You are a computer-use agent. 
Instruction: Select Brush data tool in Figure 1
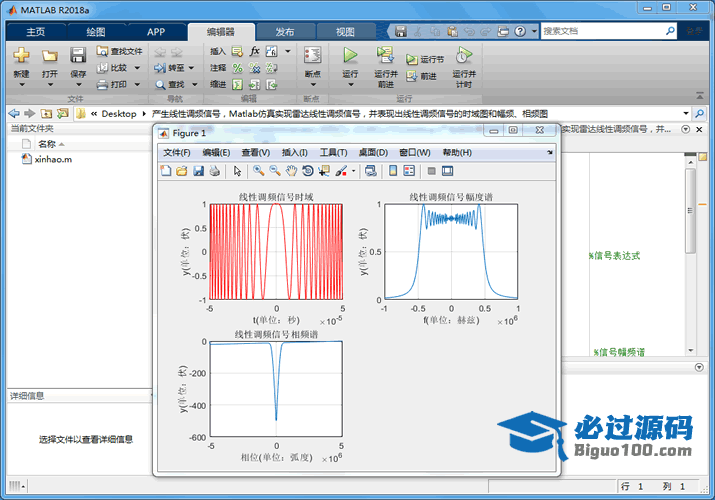click(x=341, y=171)
